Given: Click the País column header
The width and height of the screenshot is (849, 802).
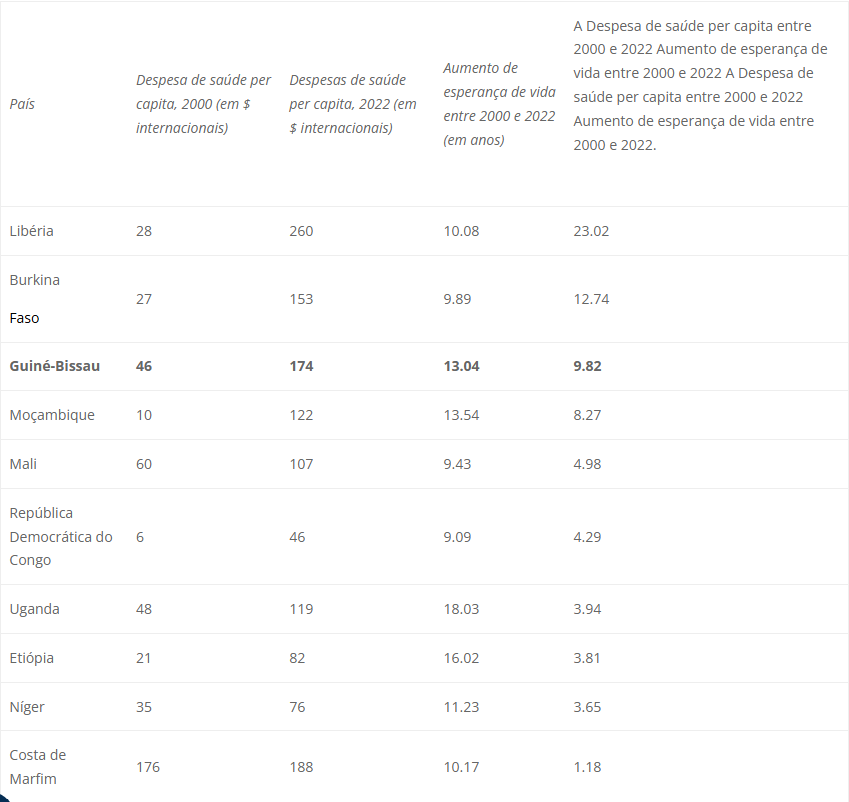Looking at the screenshot, I should click(22, 104).
